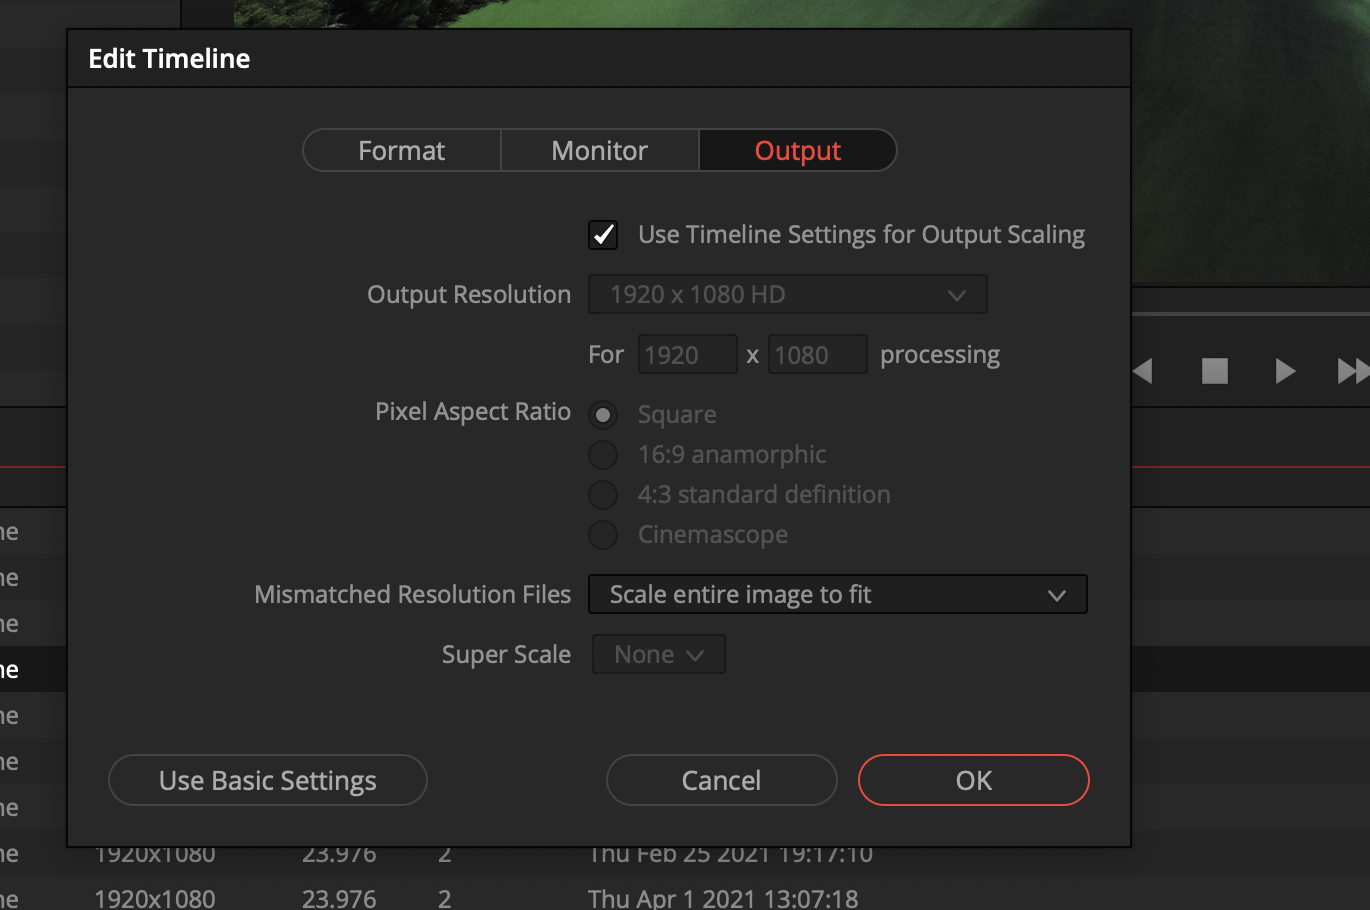Click the viewer fast forward button

pos(1354,371)
